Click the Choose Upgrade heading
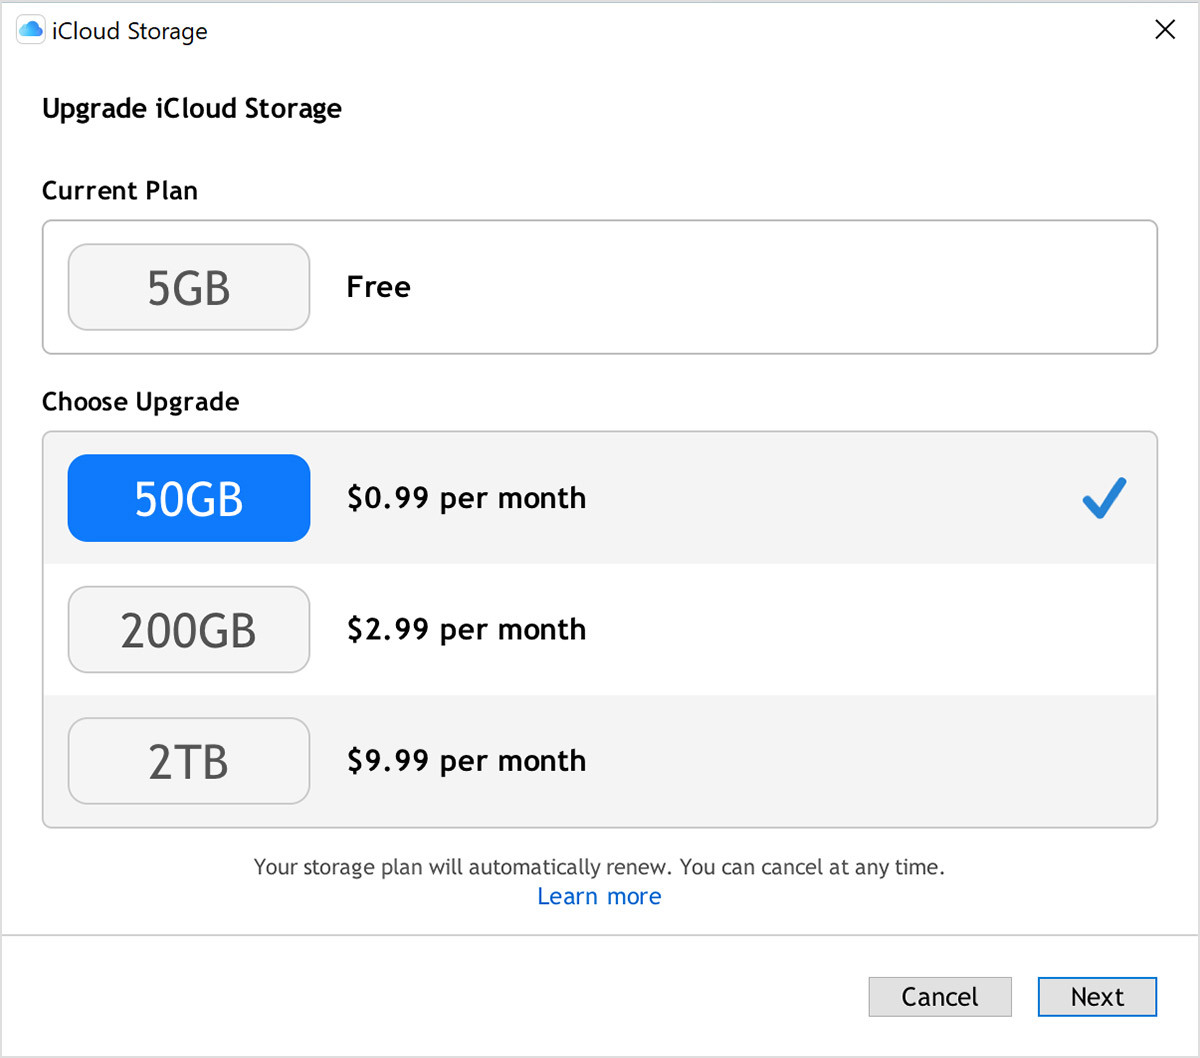The image size is (1200, 1058). (140, 401)
